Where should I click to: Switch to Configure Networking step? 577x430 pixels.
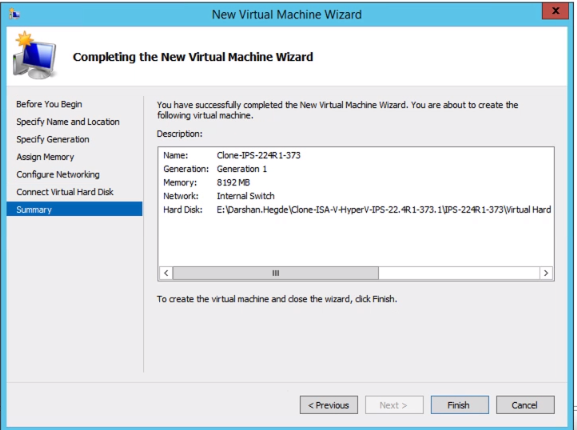point(58,174)
